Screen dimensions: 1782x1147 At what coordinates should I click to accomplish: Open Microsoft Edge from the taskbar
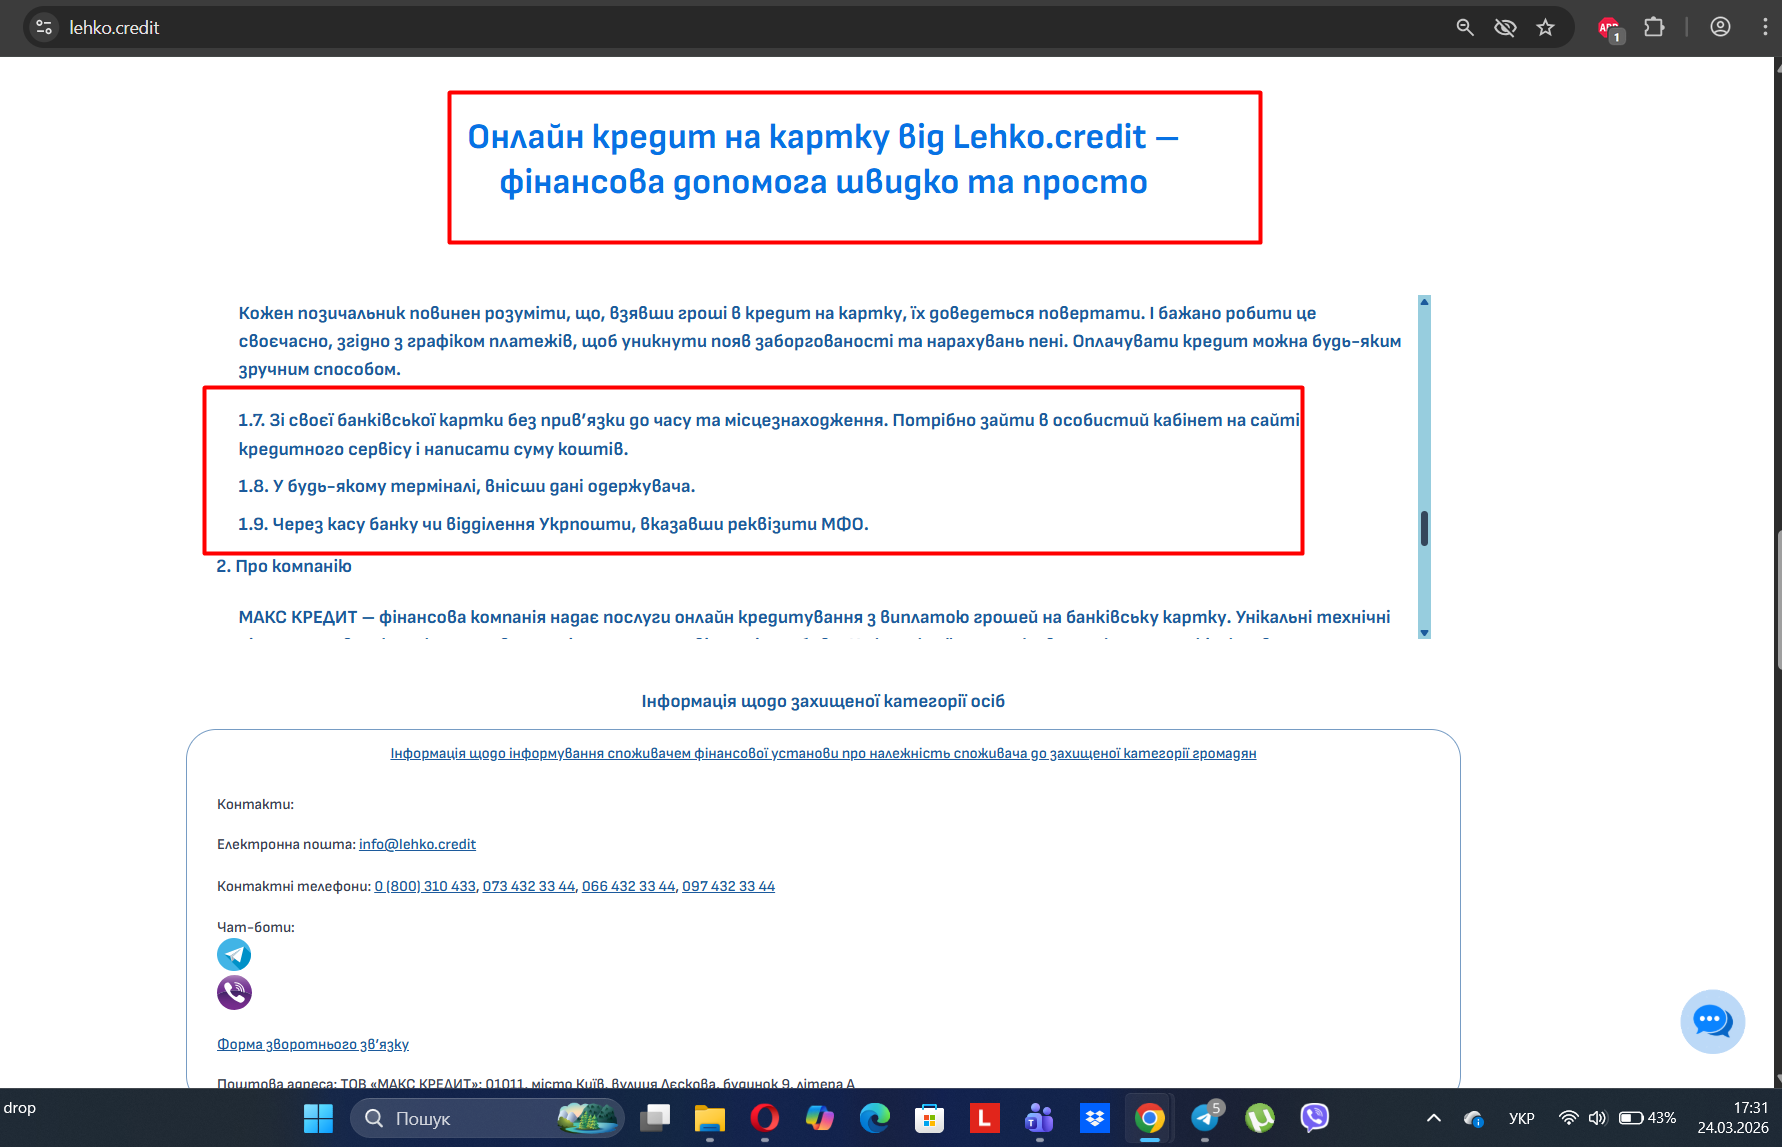coord(875,1118)
